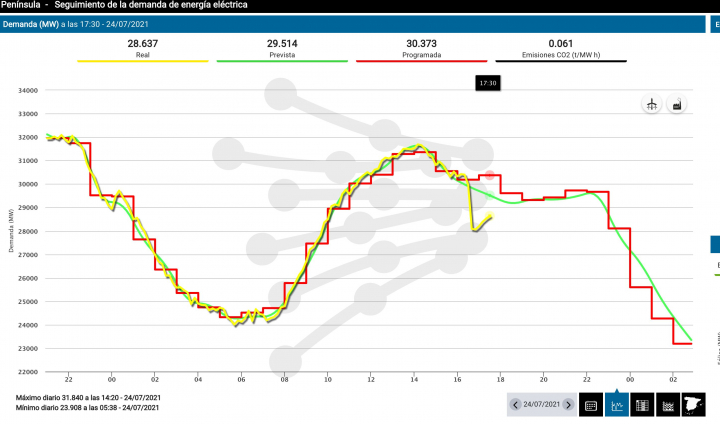Click the 28.637 Real value
The height and width of the screenshot is (424, 720).
[143, 44]
